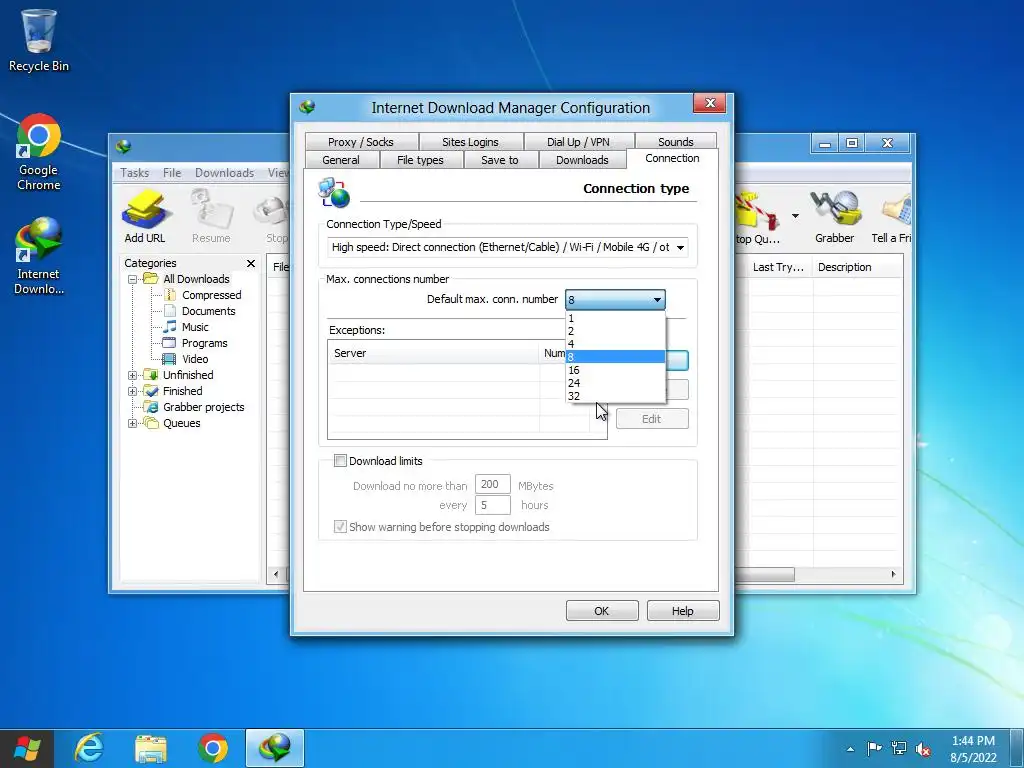Click the Add URL toolbar icon
The height and width of the screenshot is (768, 1024).
[x=144, y=216]
